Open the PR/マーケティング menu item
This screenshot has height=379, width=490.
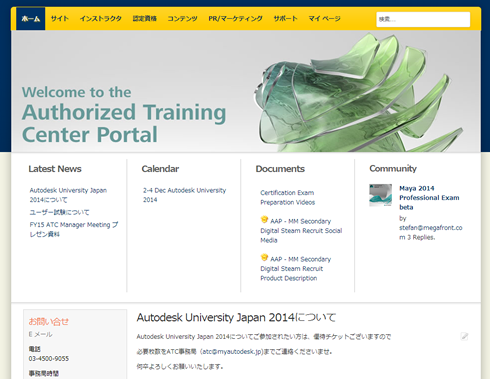(x=235, y=19)
